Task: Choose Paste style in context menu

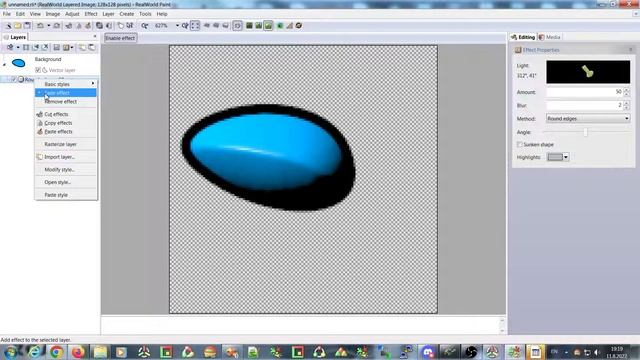Action: click(x=66, y=195)
